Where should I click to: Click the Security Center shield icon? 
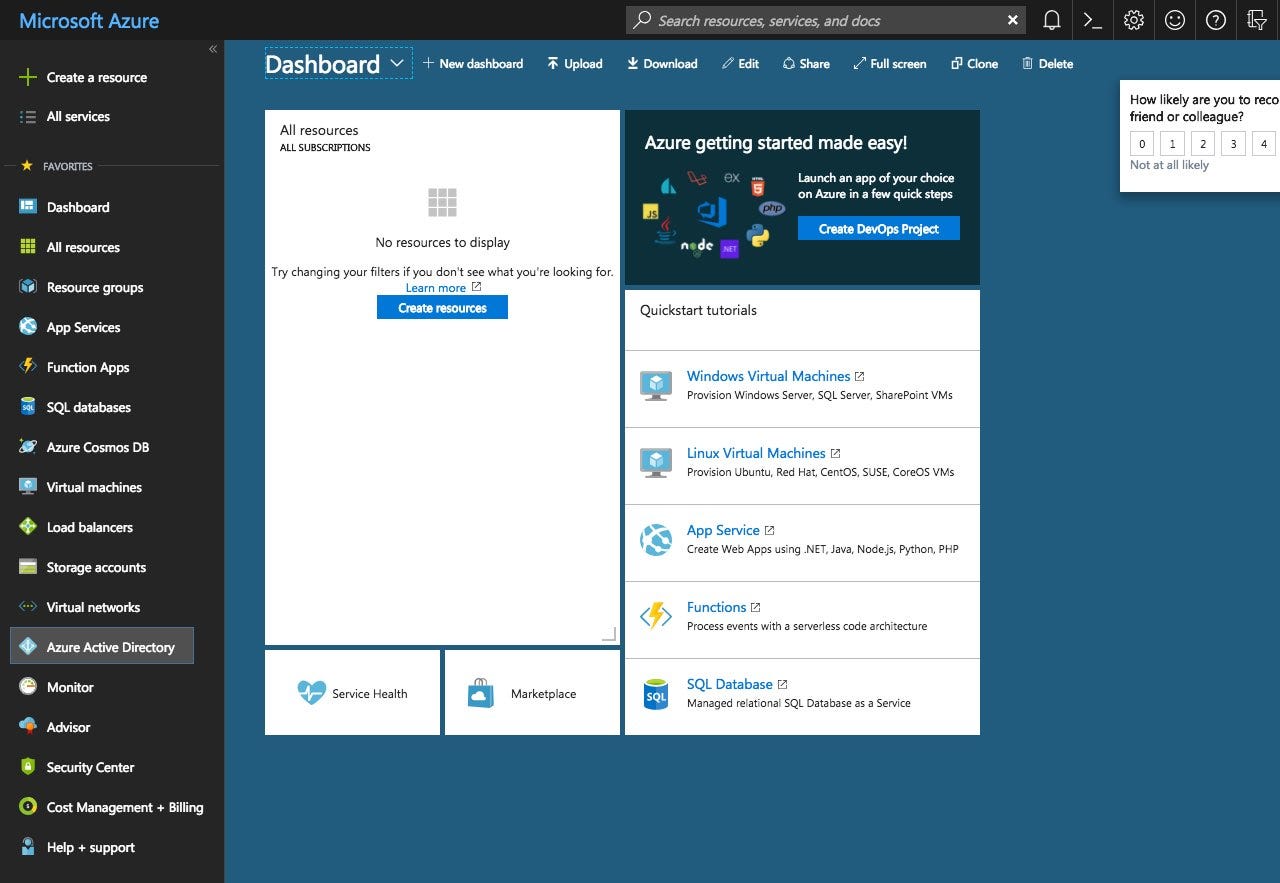[28, 767]
